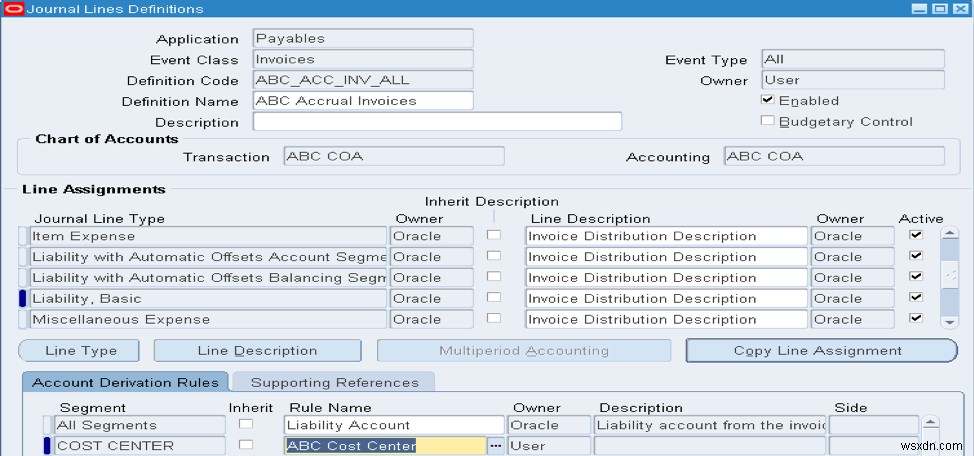Click into the Description input field
Image resolution: width=974 pixels, height=456 pixels.
point(437,122)
